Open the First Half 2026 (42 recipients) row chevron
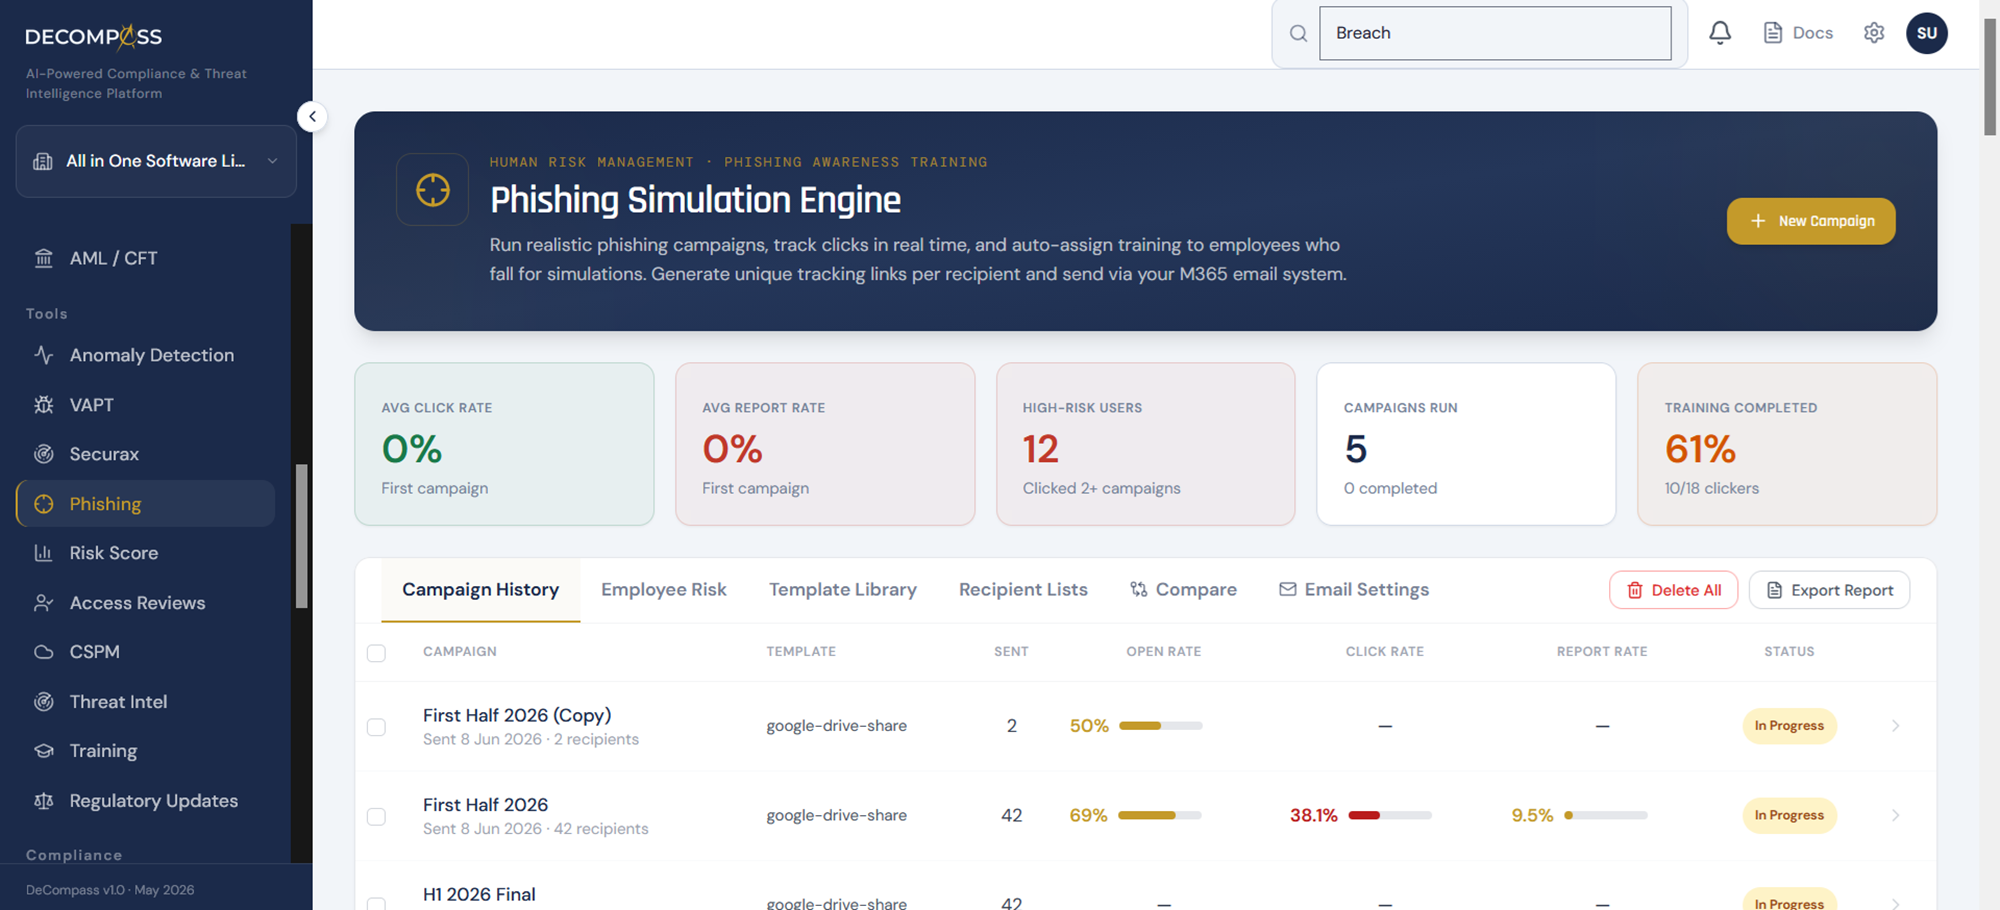Image resolution: width=2000 pixels, height=910 pixels. pos(1895,815)
